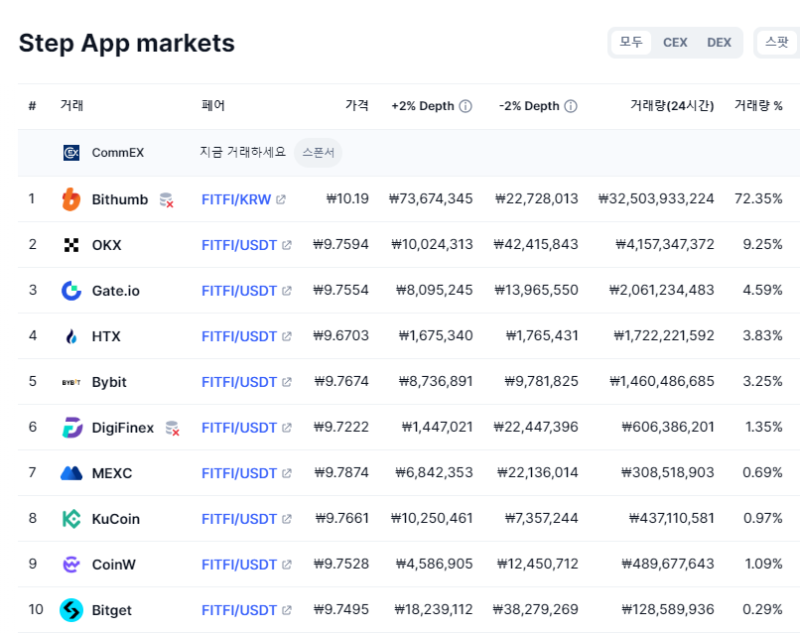800x633 pixels.
Task: Click the Gate.io exchange logo
Action: 71,291
